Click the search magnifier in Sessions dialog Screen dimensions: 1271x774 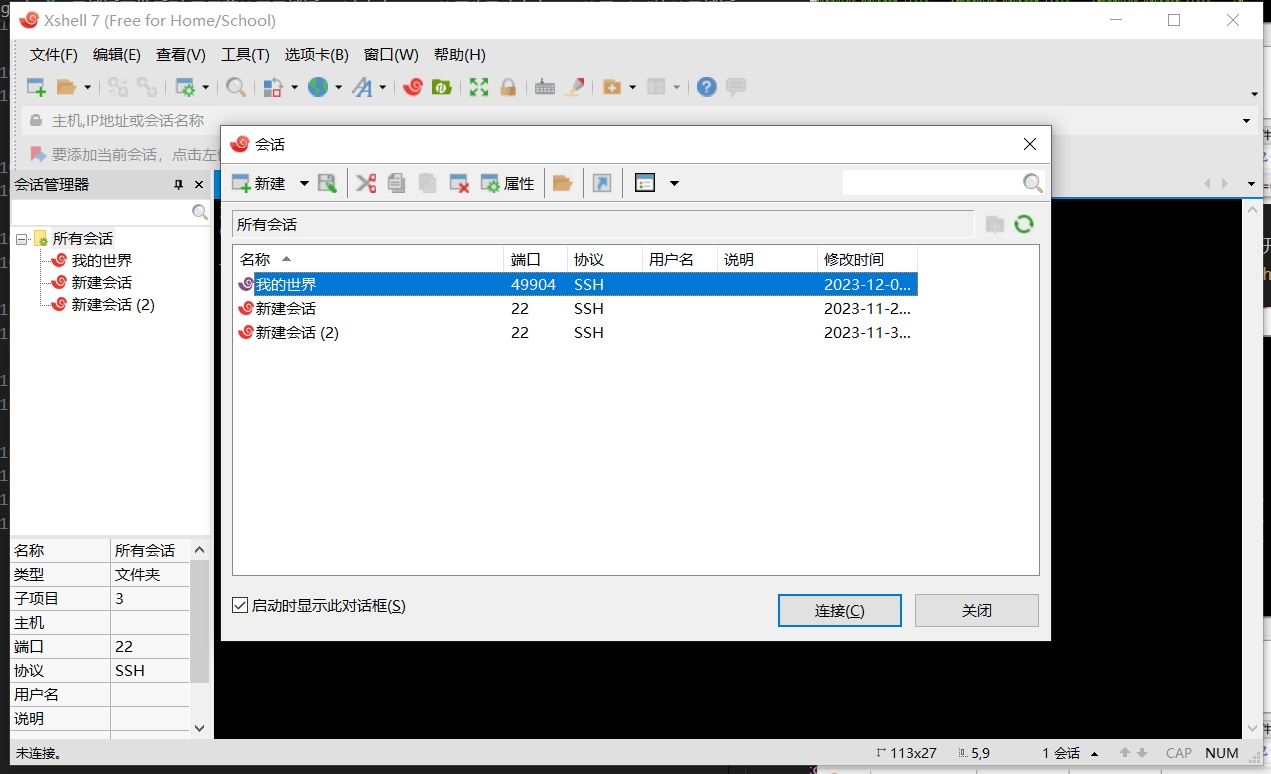click(1033, 183)
